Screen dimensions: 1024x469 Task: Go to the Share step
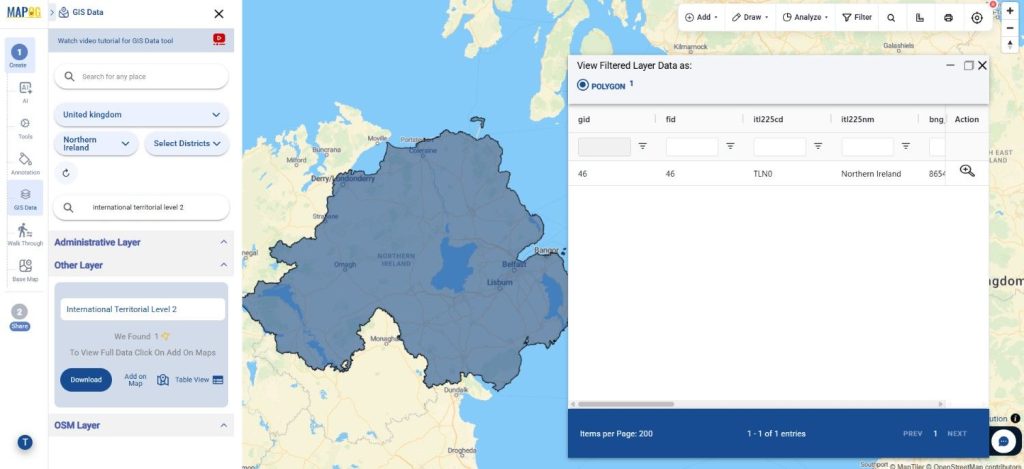pyautogui.click(x=20, y=317)
